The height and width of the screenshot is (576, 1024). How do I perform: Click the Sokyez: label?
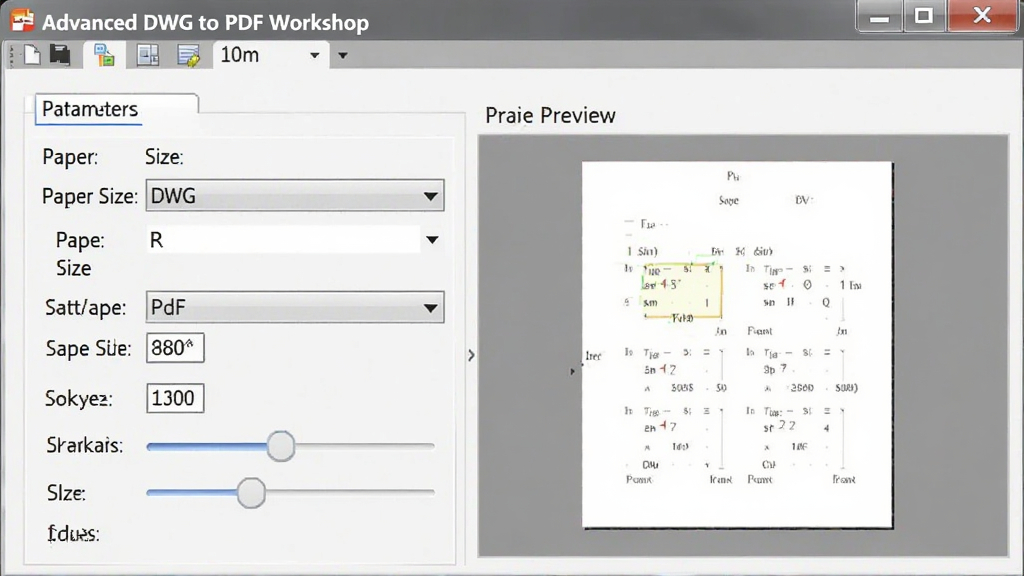tap(78, 398)
